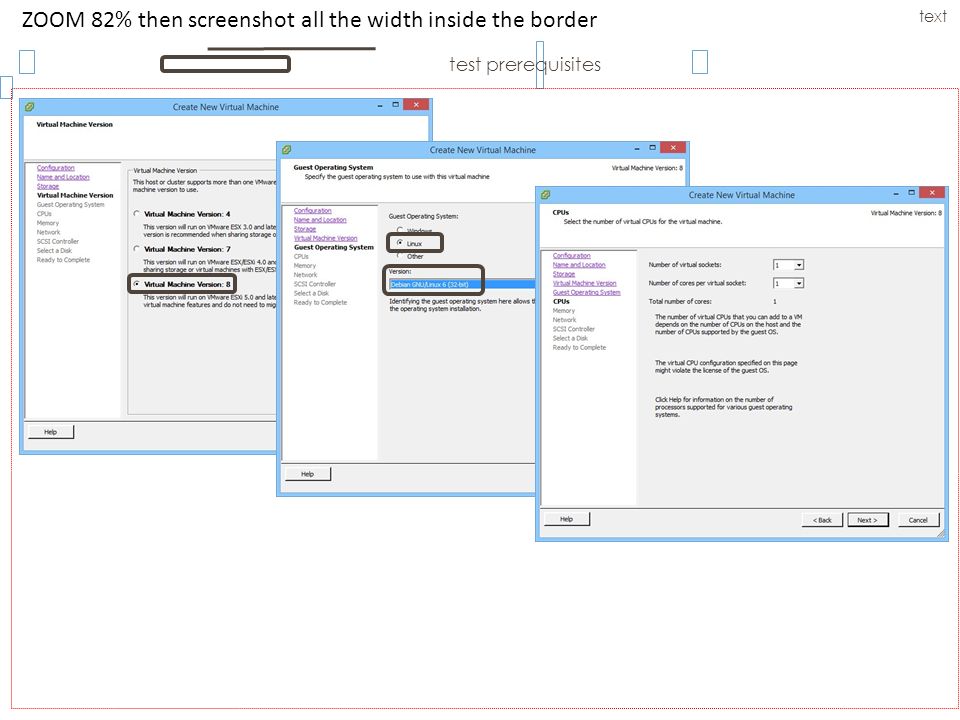Open Guest Operating System step in CPUs window
This screenshot has height=720, width=960.
click(586, 292)
